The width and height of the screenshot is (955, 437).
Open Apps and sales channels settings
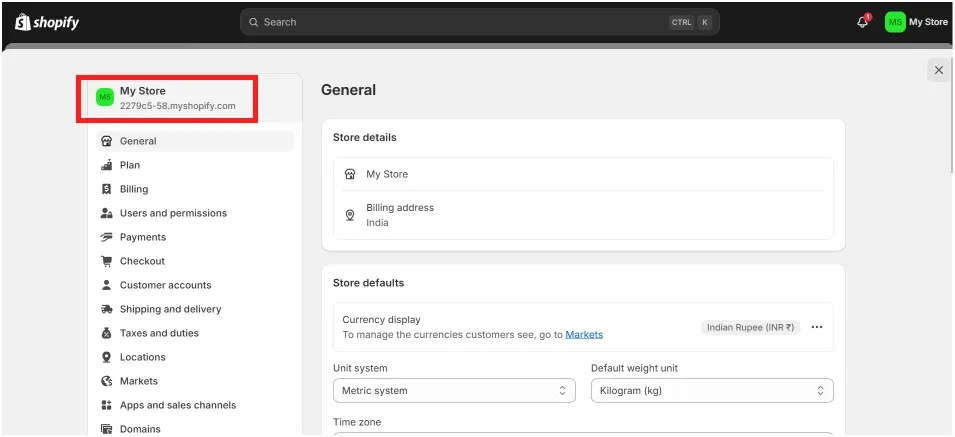click(x=195, y=405)
